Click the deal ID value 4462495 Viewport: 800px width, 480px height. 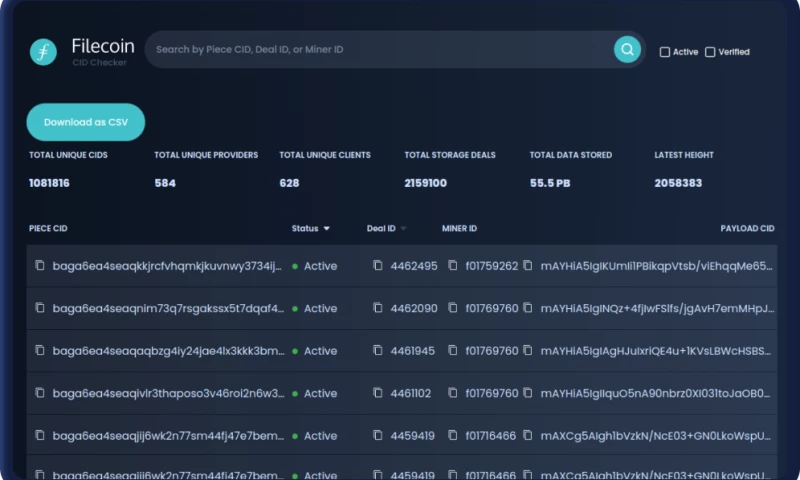pos(414,266)
